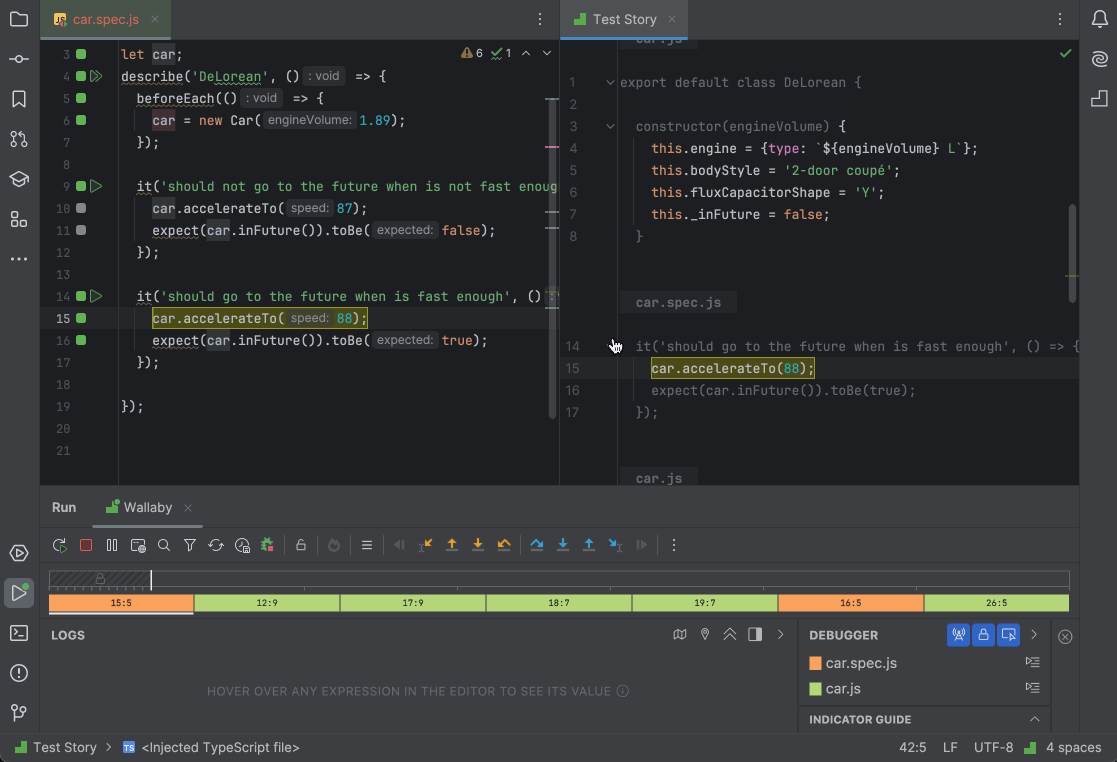
Task: Run the 'DeLorean' describe block from the gutter
Action: [95, 76]
